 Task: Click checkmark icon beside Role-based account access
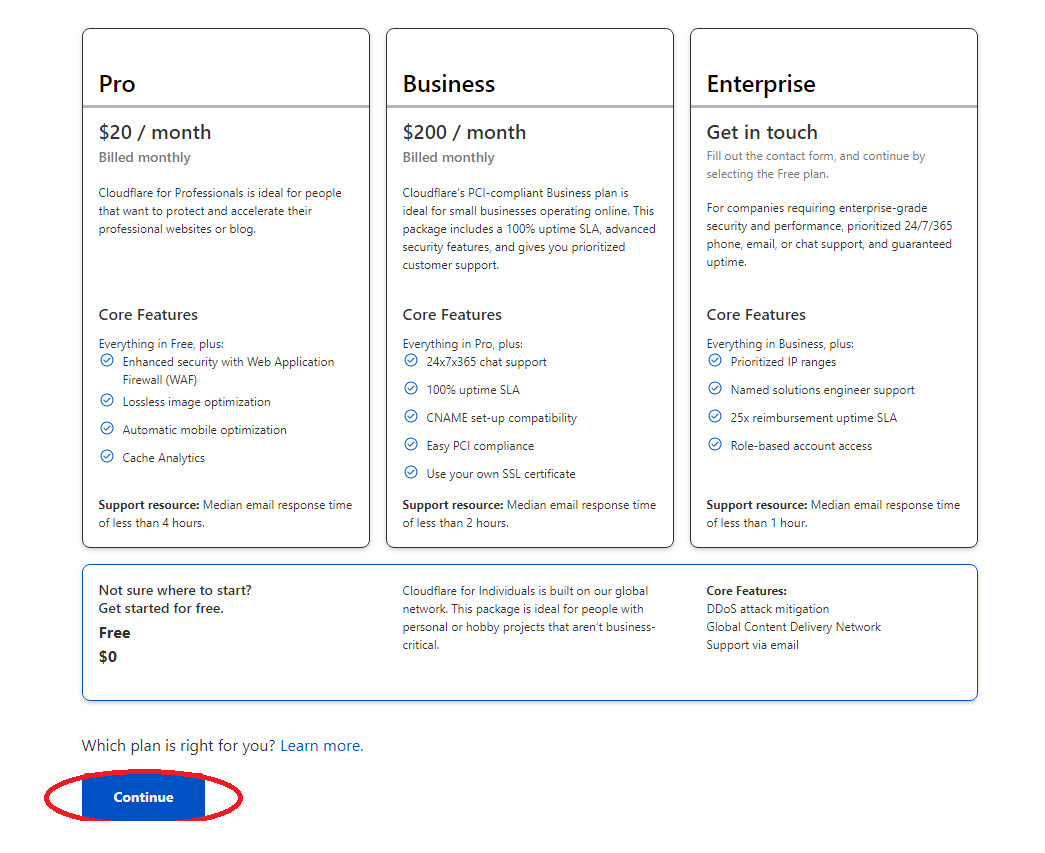[x=715, y=444]
